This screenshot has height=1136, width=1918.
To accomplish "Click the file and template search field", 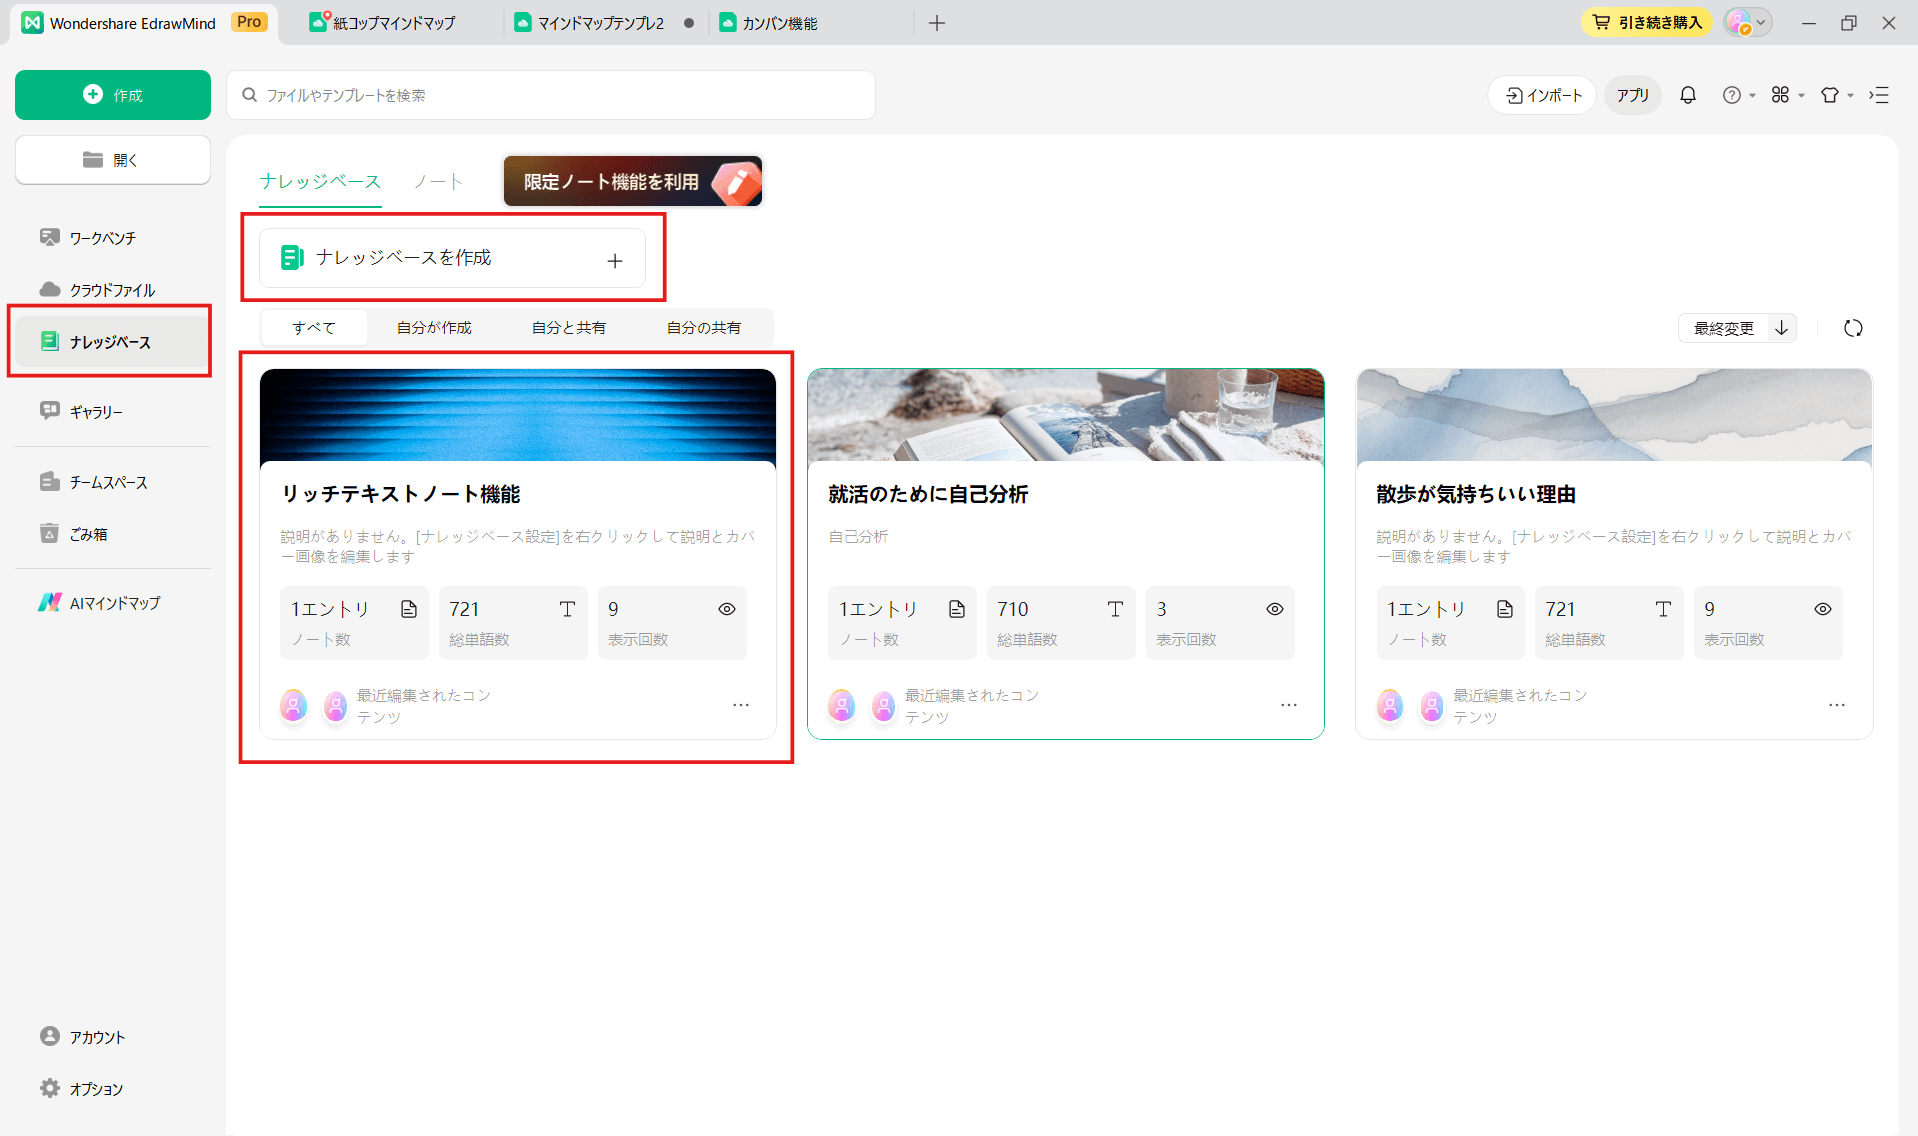I will (x=551, y=94).
